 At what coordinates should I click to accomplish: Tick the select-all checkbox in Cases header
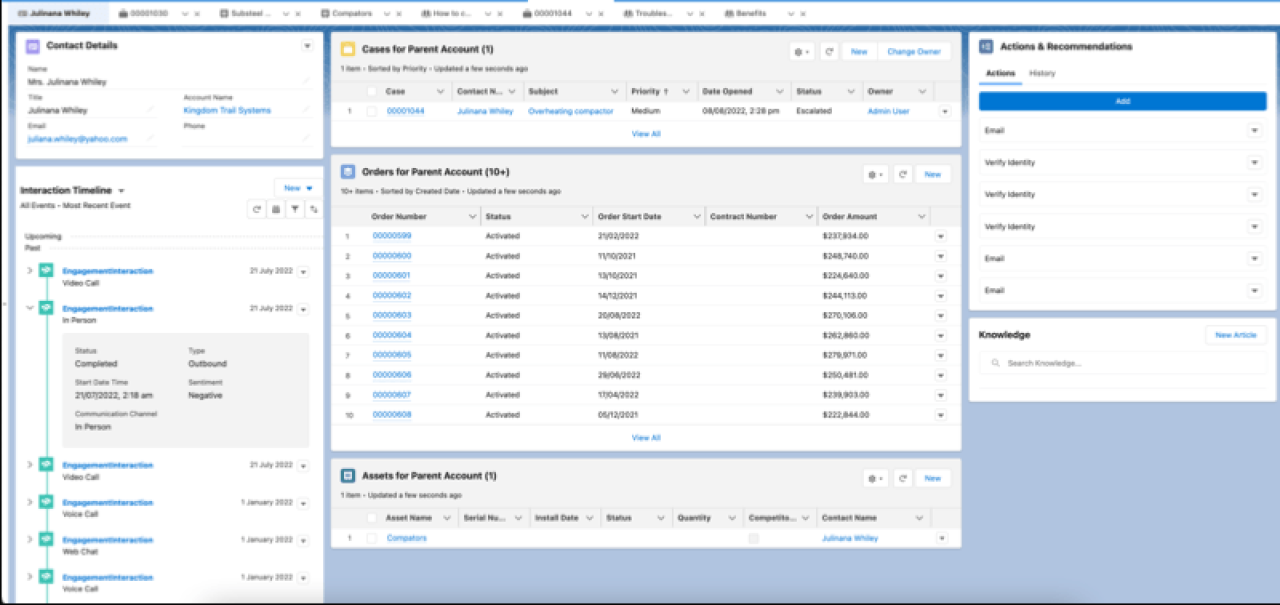click(x=372, y=92)
